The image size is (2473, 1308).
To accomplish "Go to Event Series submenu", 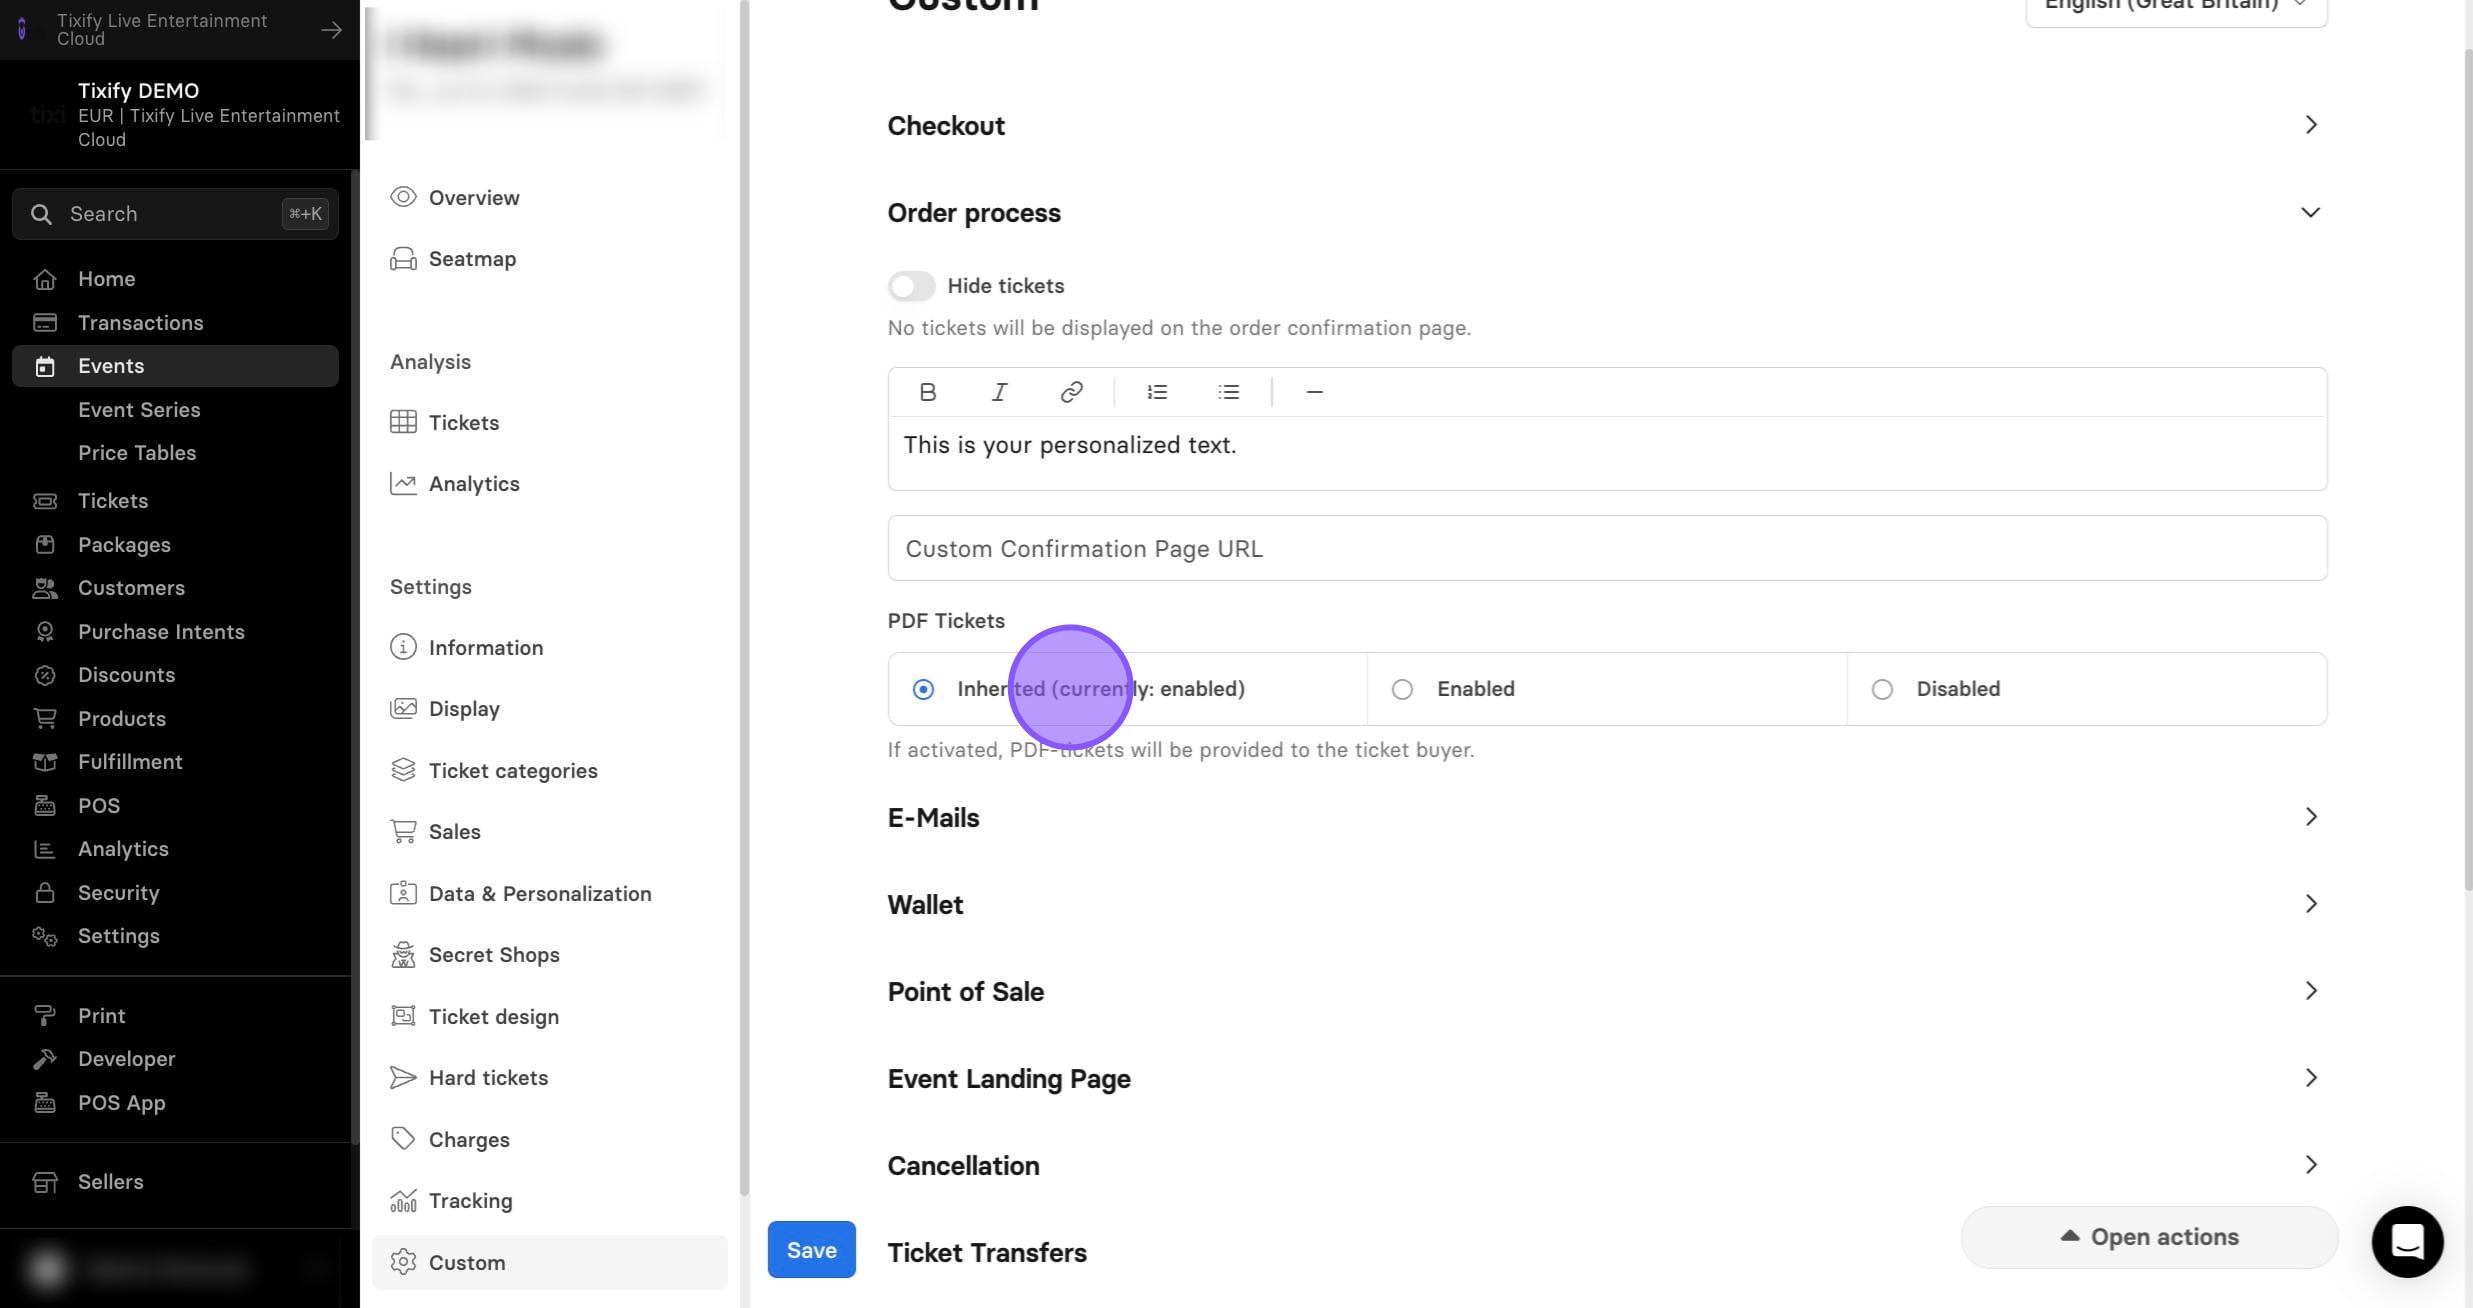I will [139, 409].
